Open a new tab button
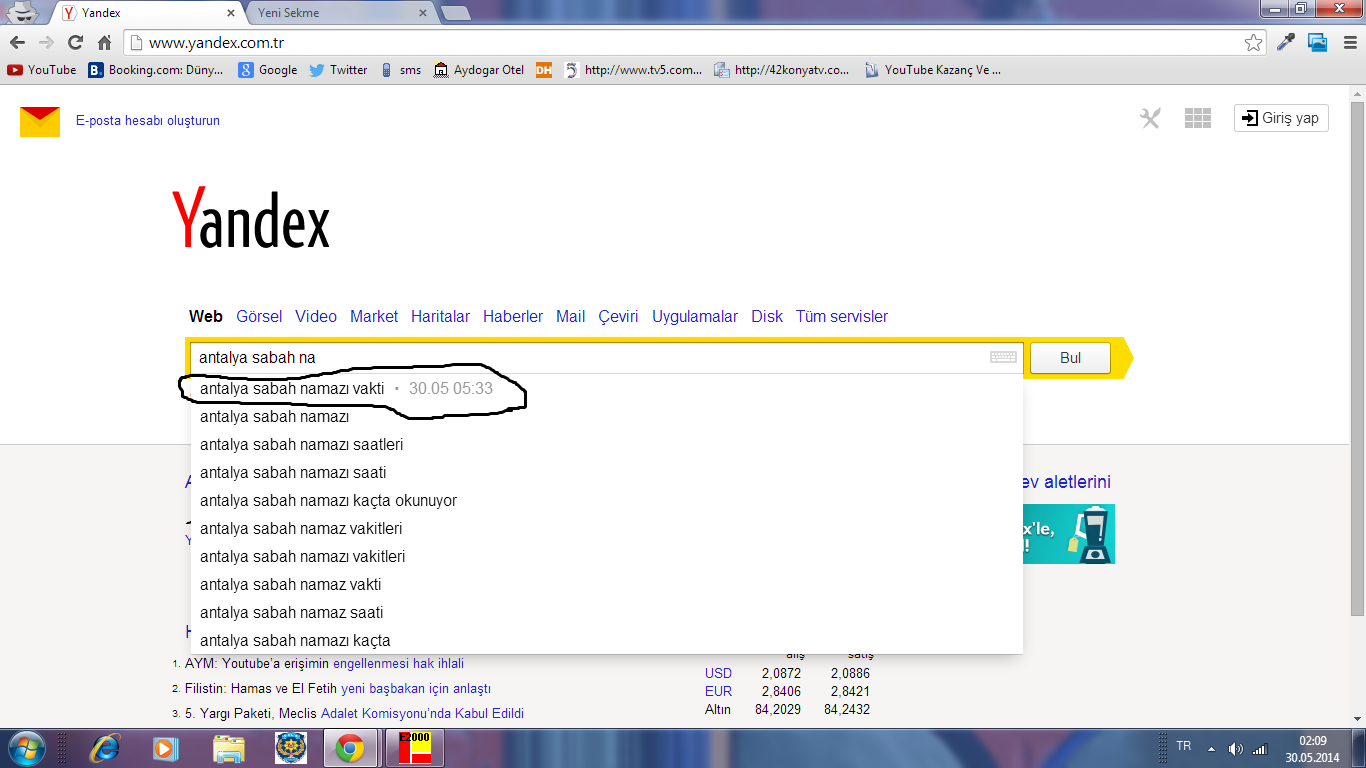Image resolution: width=1366 pixels, height=768 pixels. pos(455,13)
